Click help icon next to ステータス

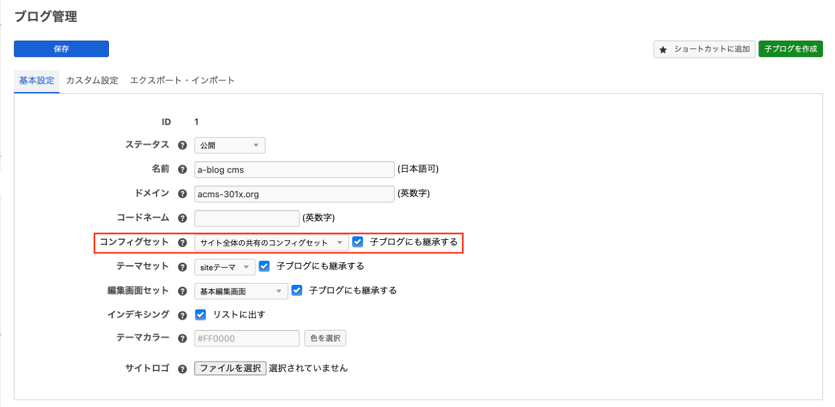click(x=182, y=146)
